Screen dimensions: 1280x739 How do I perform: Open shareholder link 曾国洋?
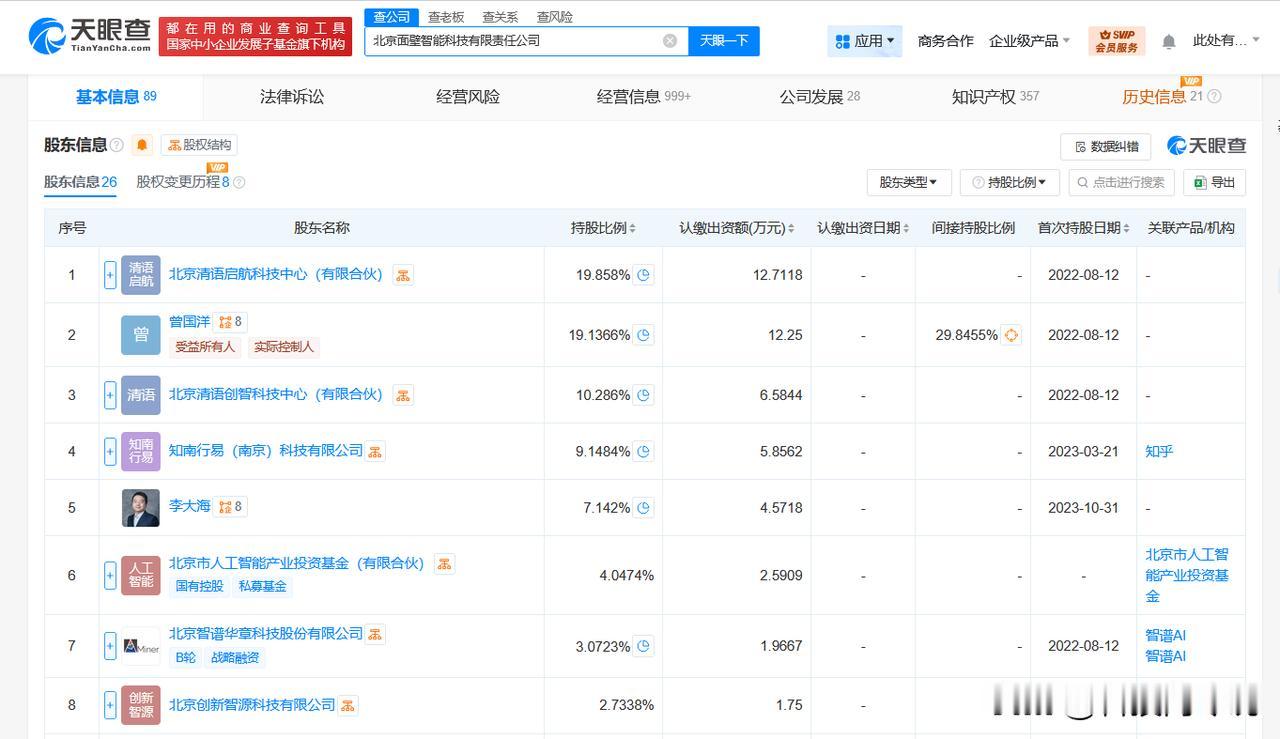(189, 322)
